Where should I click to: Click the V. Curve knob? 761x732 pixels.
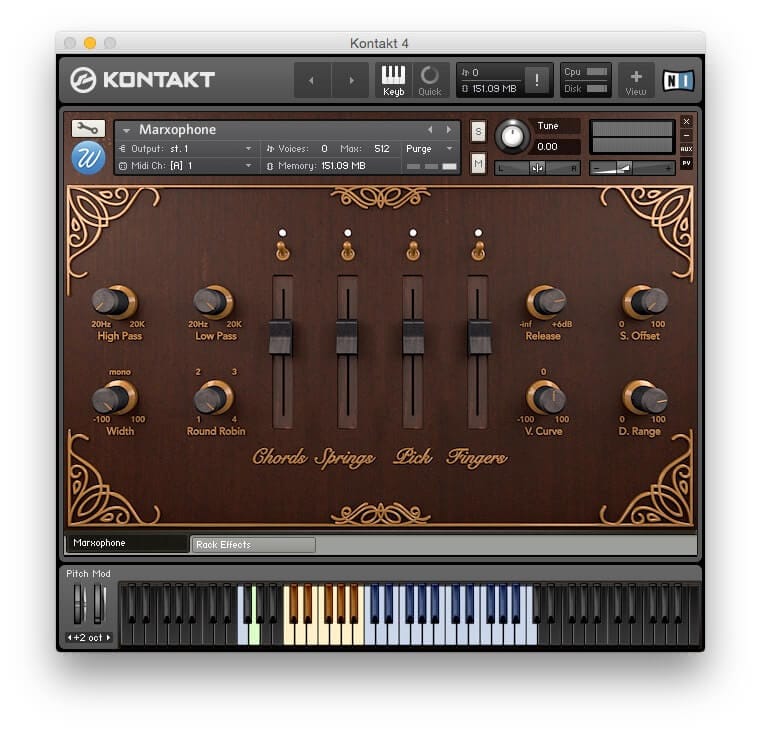tap(546, 398)
